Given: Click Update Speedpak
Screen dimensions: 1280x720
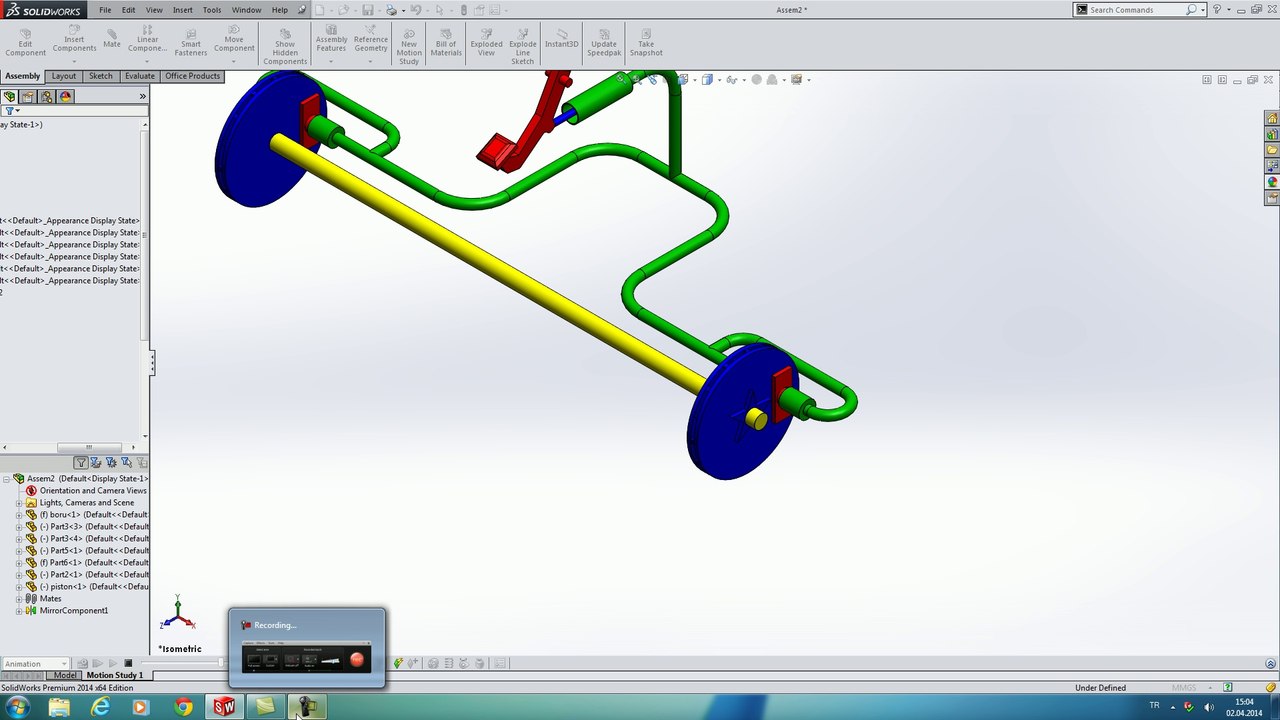Looking at the screenshot, I should coord(604,42).
